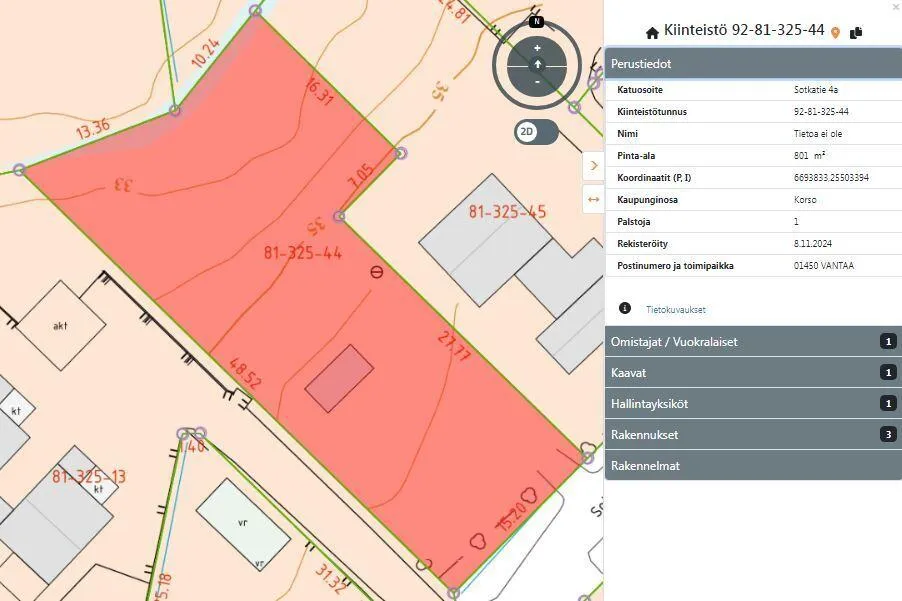Select neighboring parcel 81-325-45 on map
902x601 pixels.
coord(507,212)
